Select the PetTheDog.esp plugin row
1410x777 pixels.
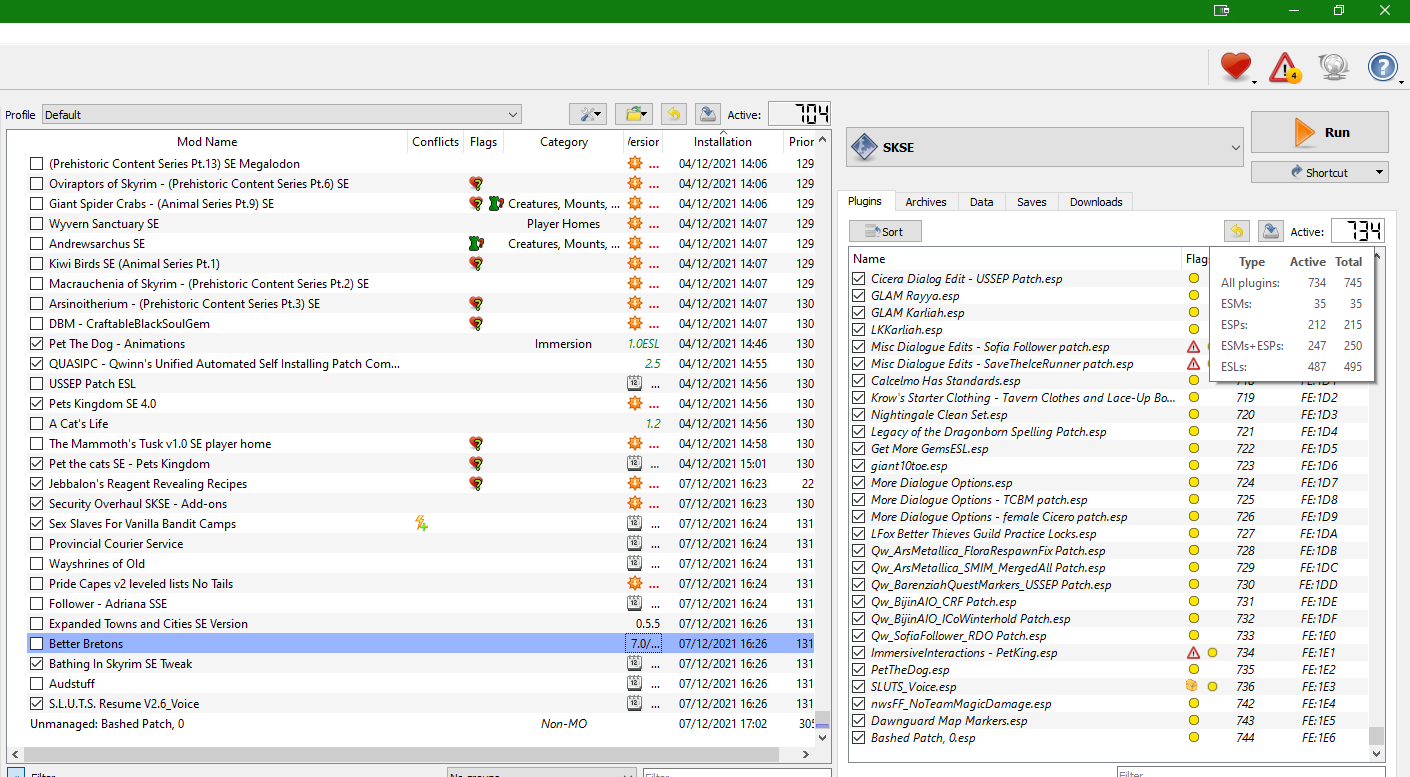[x=1109, y=670]
